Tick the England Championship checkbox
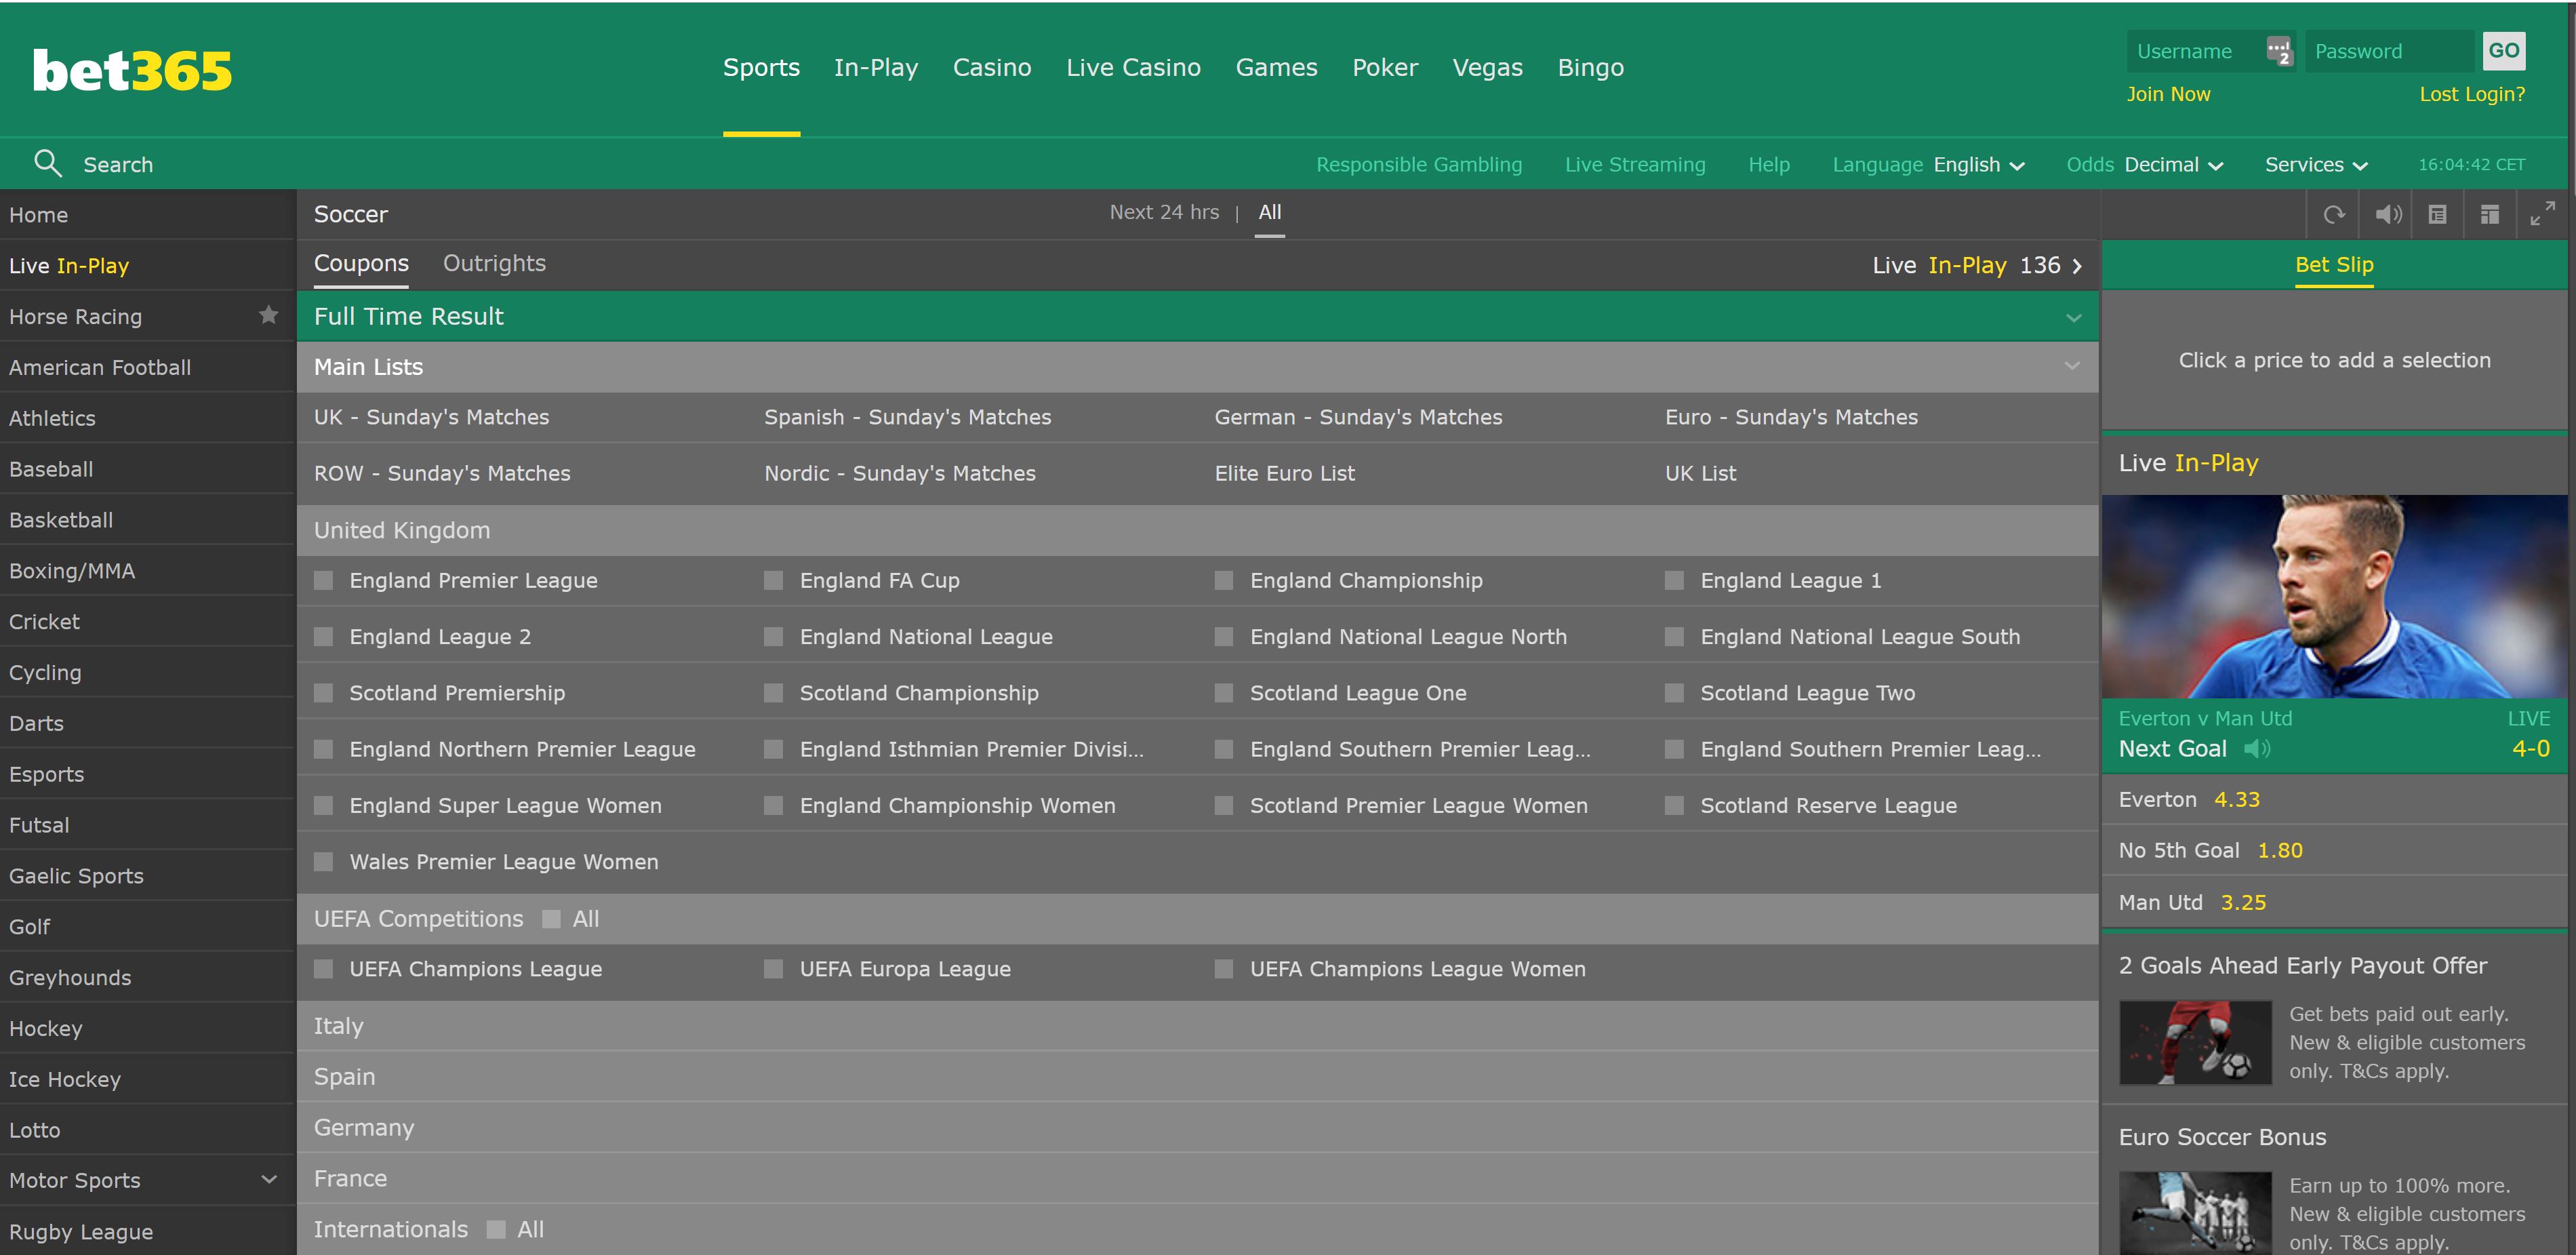The height and width of the screenshot is (1255, 2576). tap(1223, 580)
